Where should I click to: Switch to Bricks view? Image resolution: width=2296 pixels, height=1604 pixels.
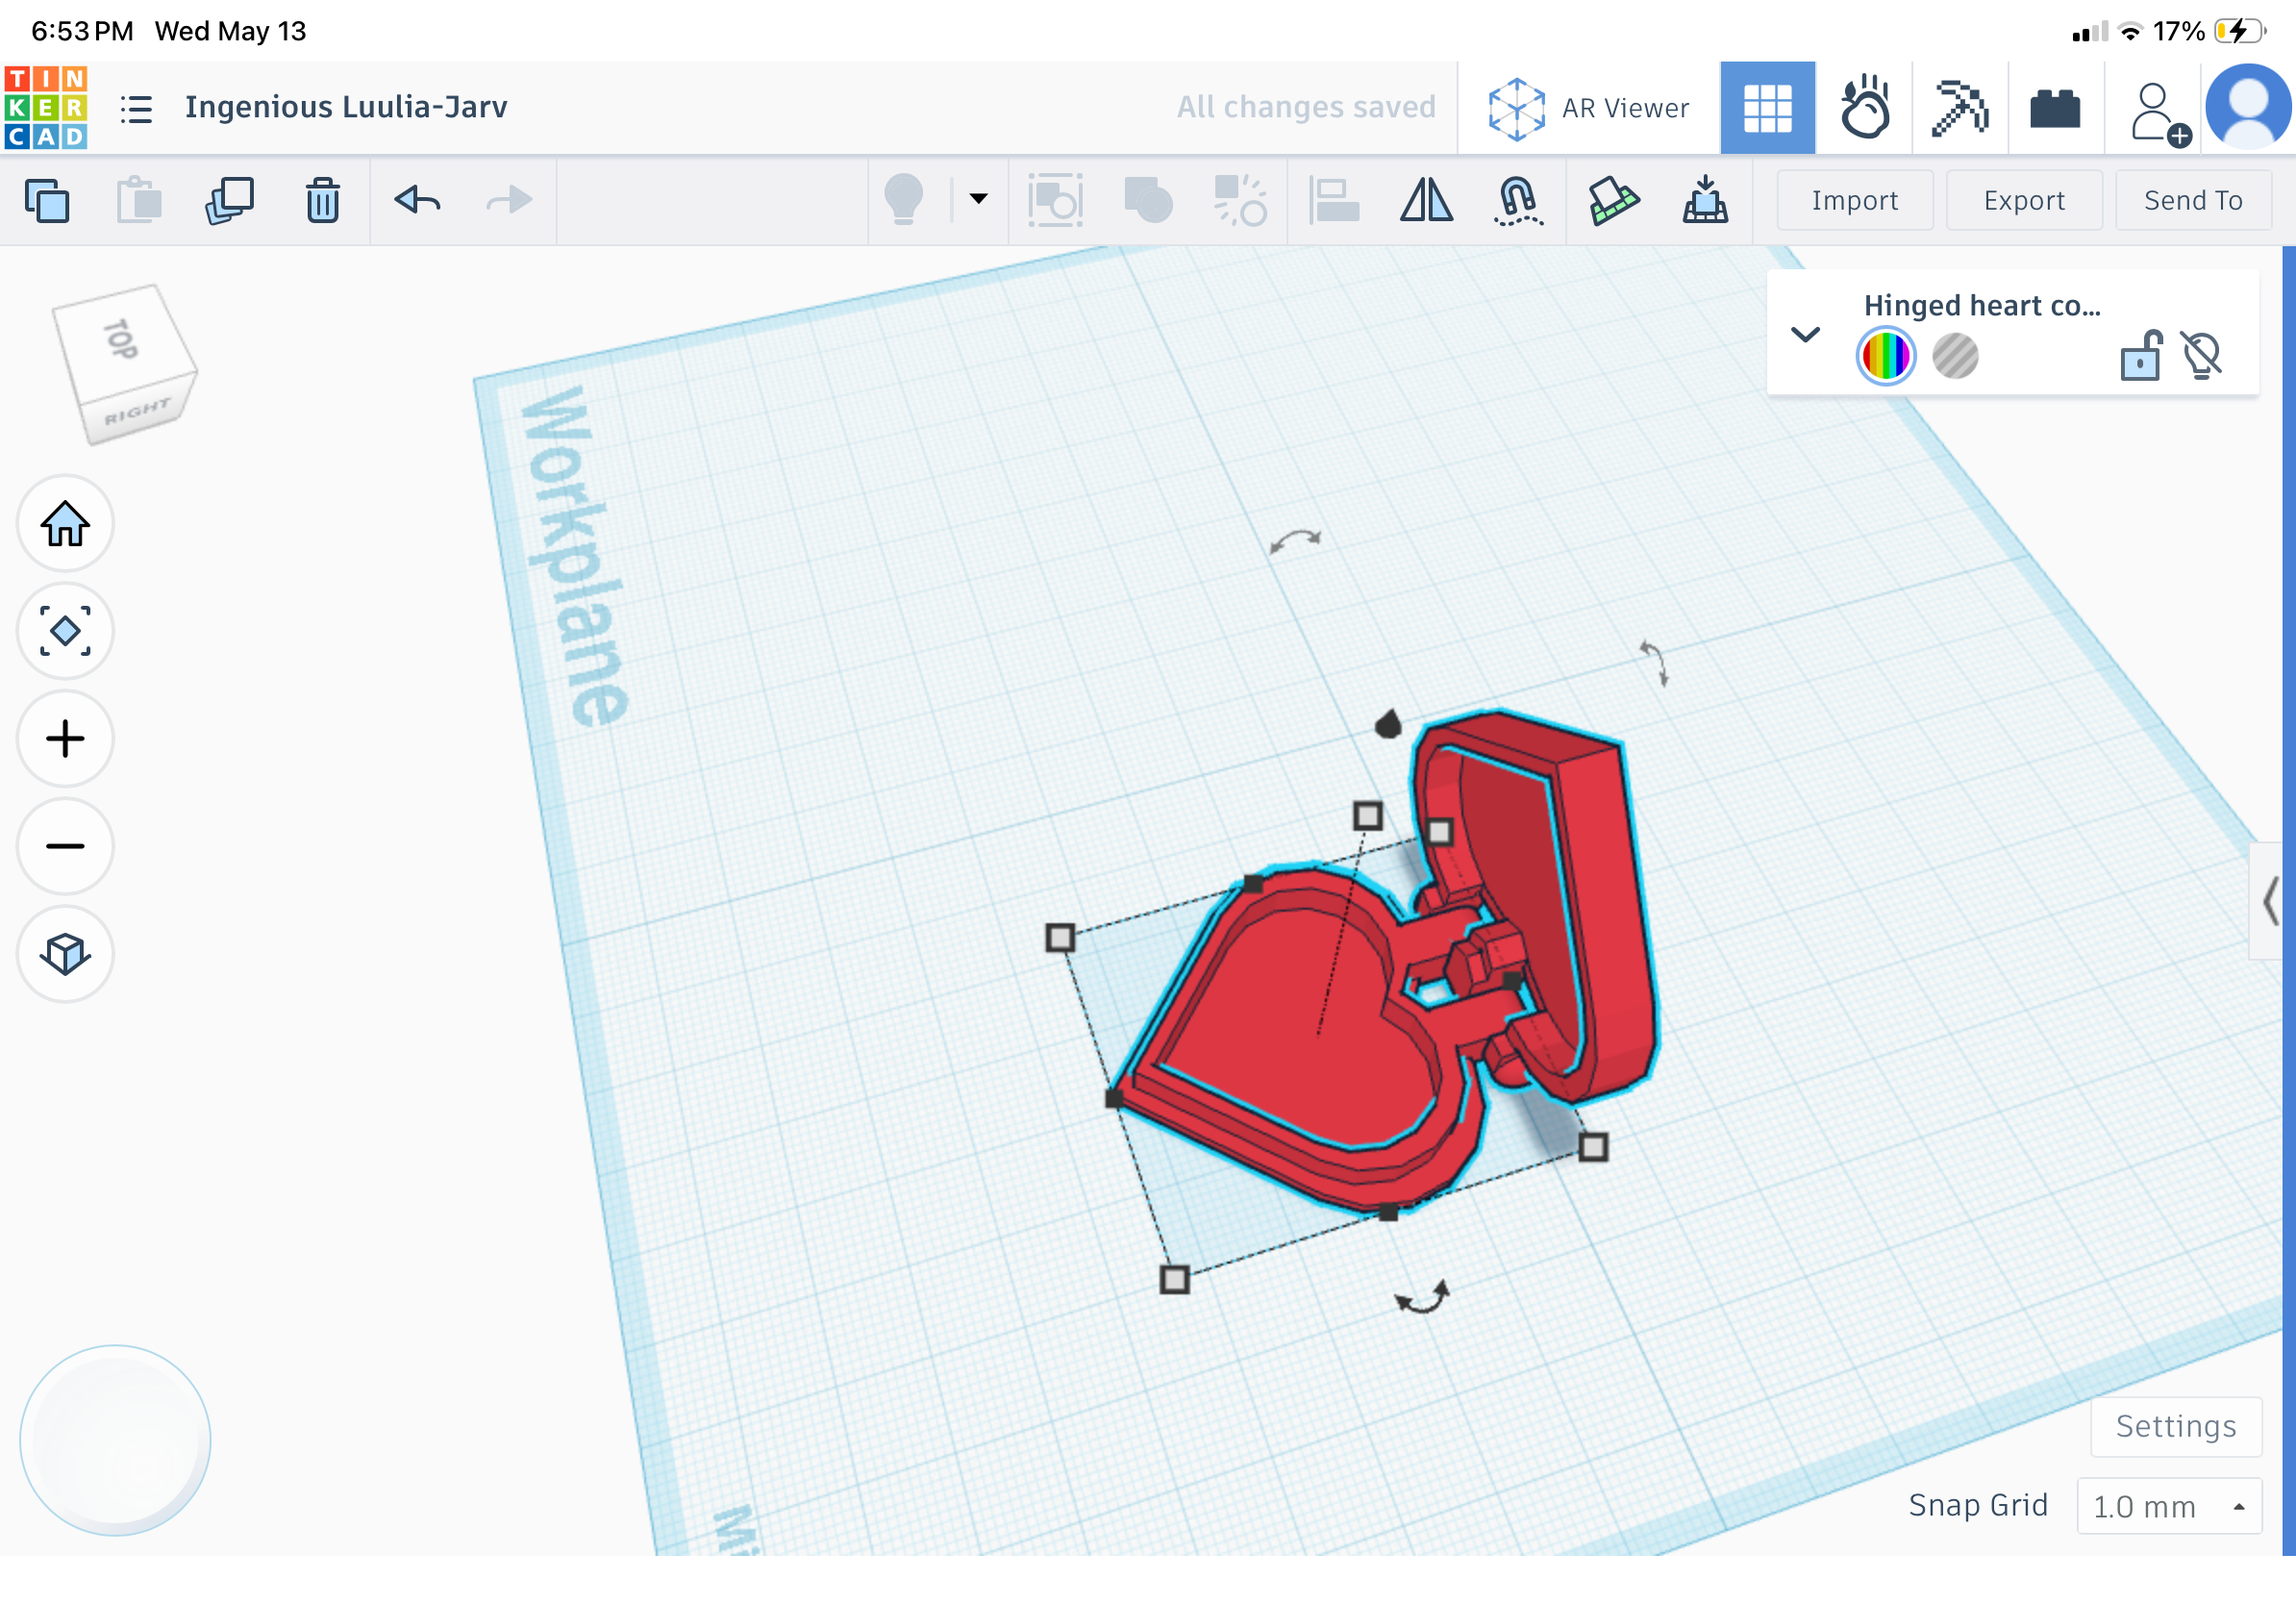pos(2055,108)
